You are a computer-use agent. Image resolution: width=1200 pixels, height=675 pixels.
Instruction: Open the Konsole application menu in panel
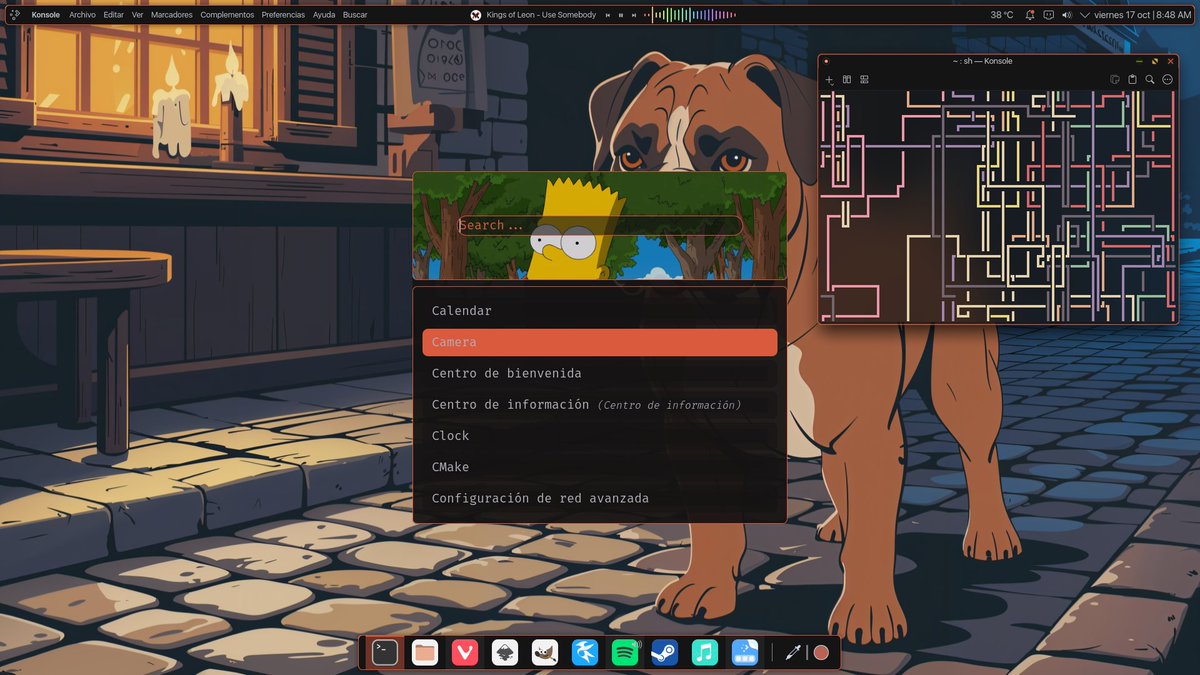[x=45, y=15]
